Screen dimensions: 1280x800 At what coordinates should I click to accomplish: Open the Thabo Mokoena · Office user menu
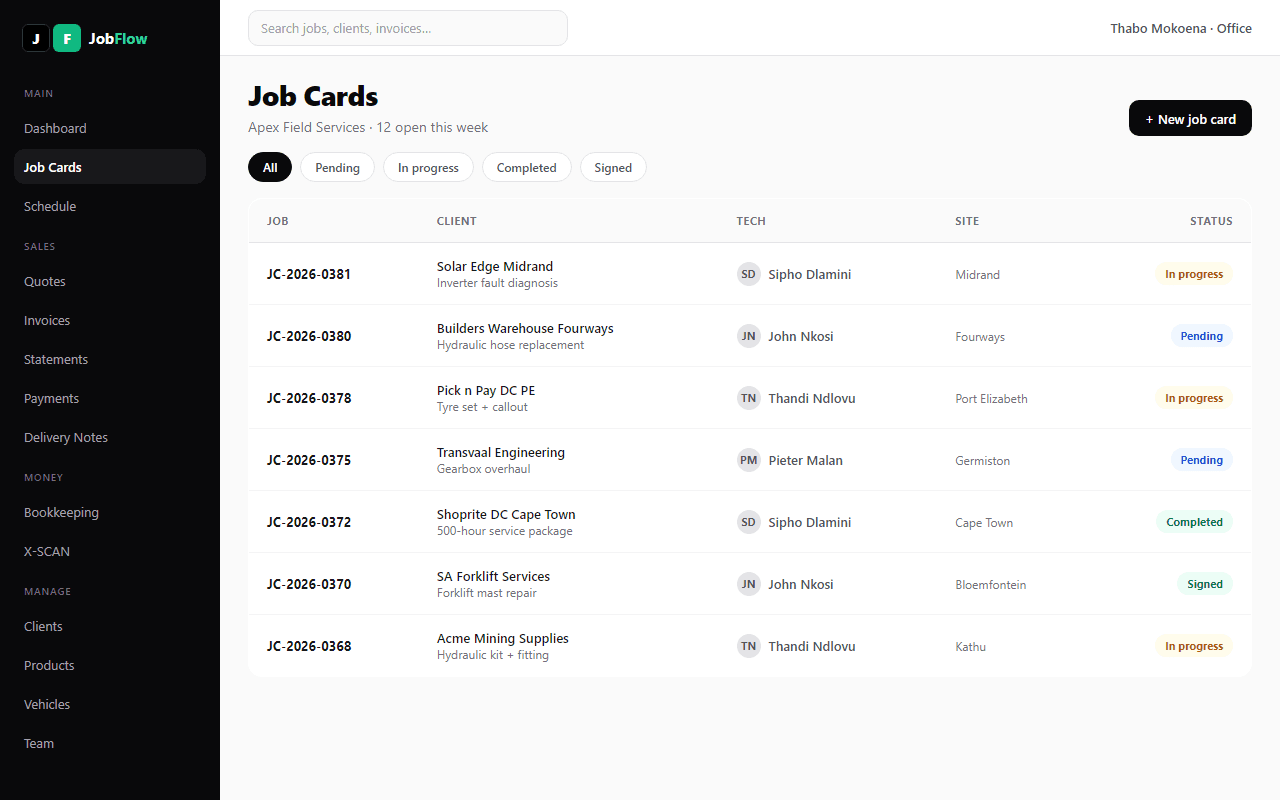click(1181, 28)
